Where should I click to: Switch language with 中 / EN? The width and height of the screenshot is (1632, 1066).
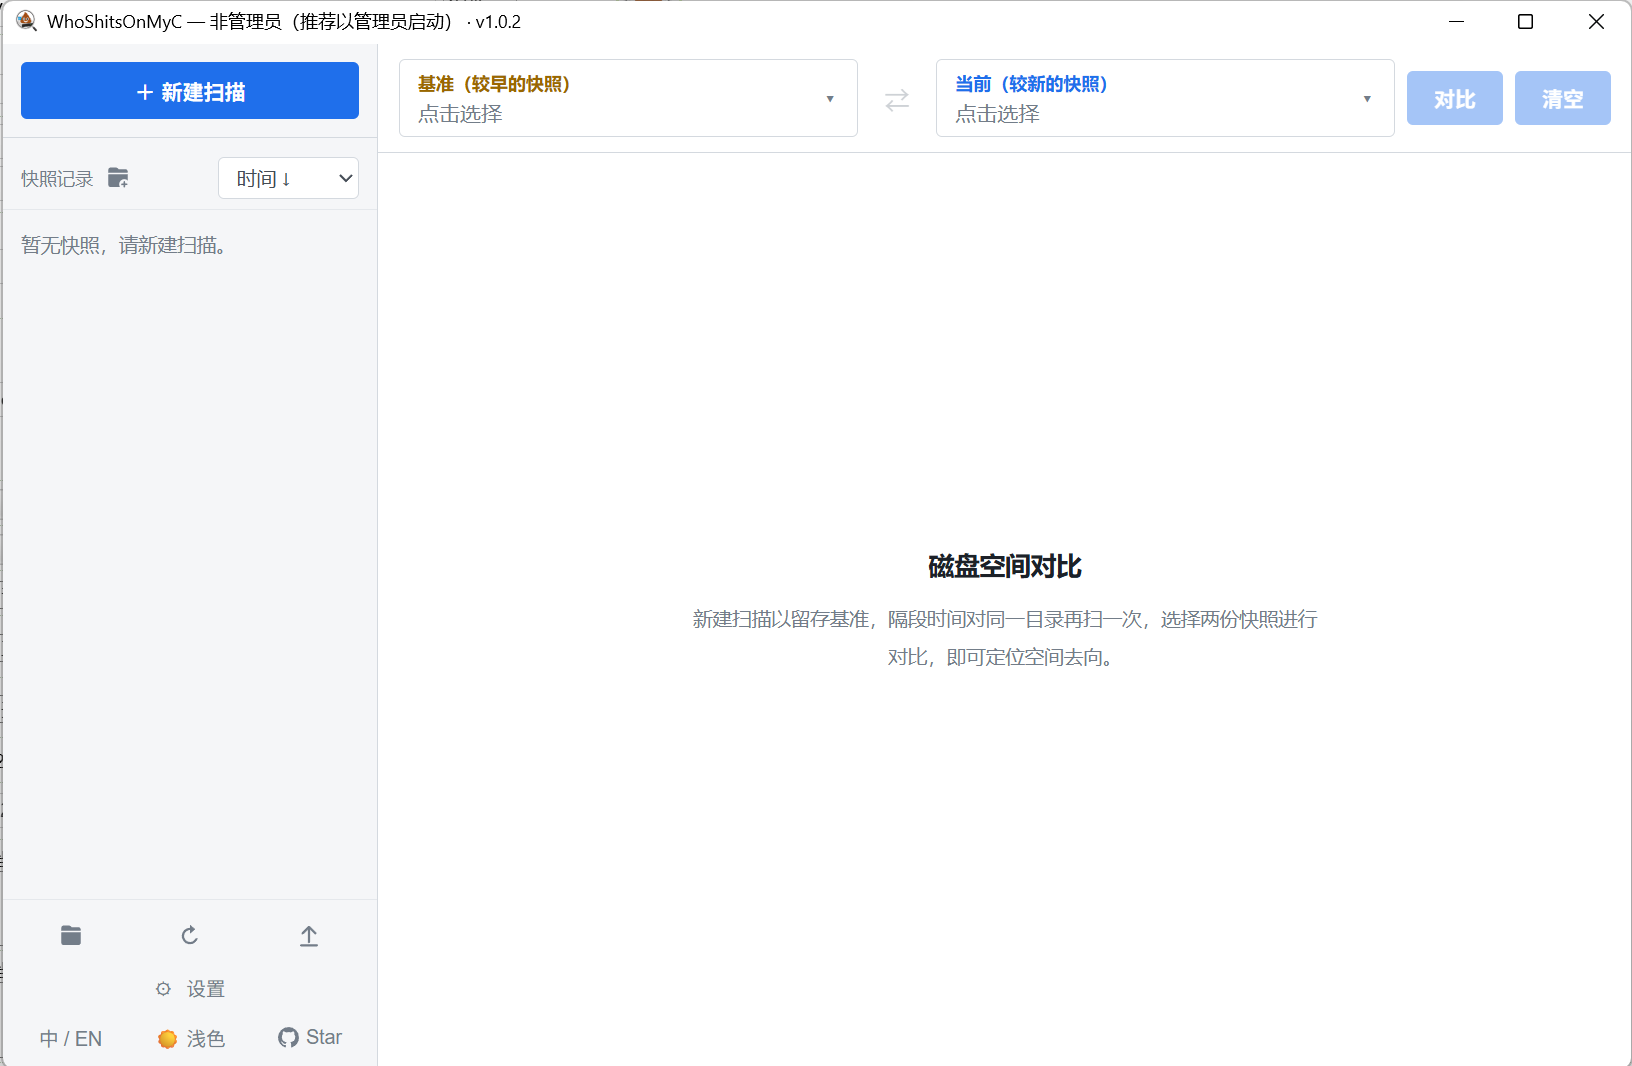71,1038
